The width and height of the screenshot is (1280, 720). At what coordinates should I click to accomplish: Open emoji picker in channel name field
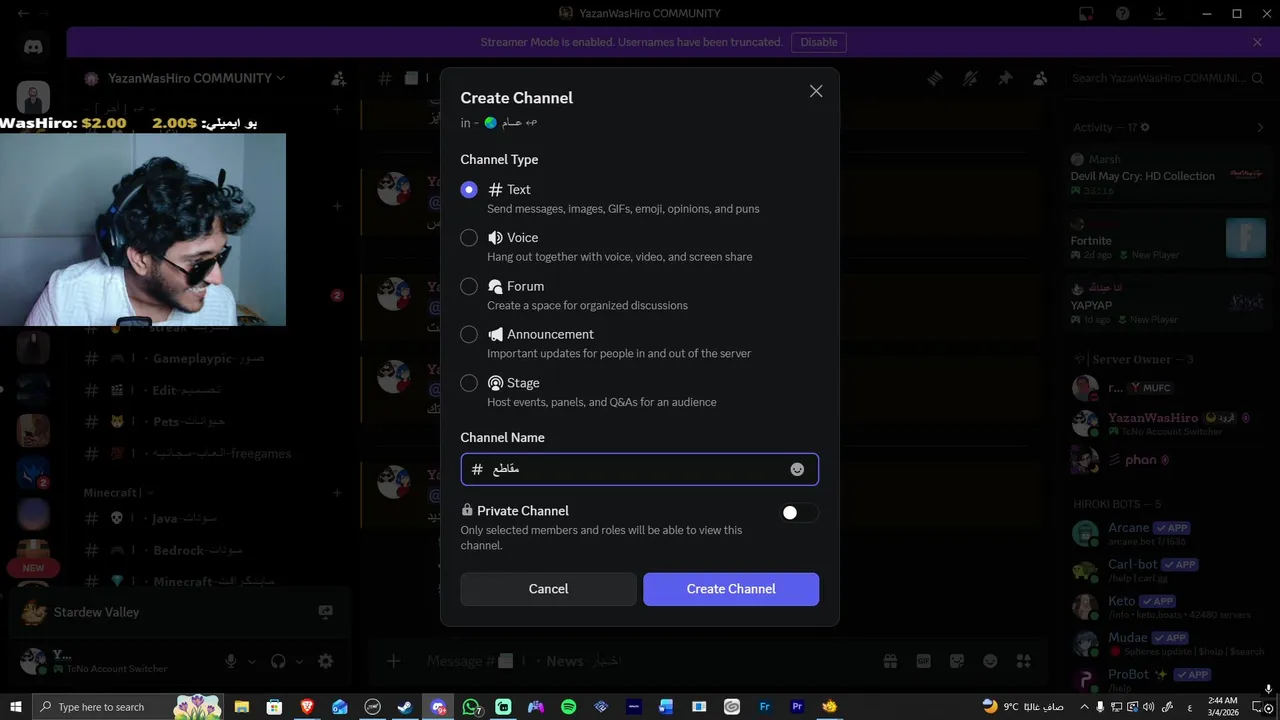[x=797, y=469]
